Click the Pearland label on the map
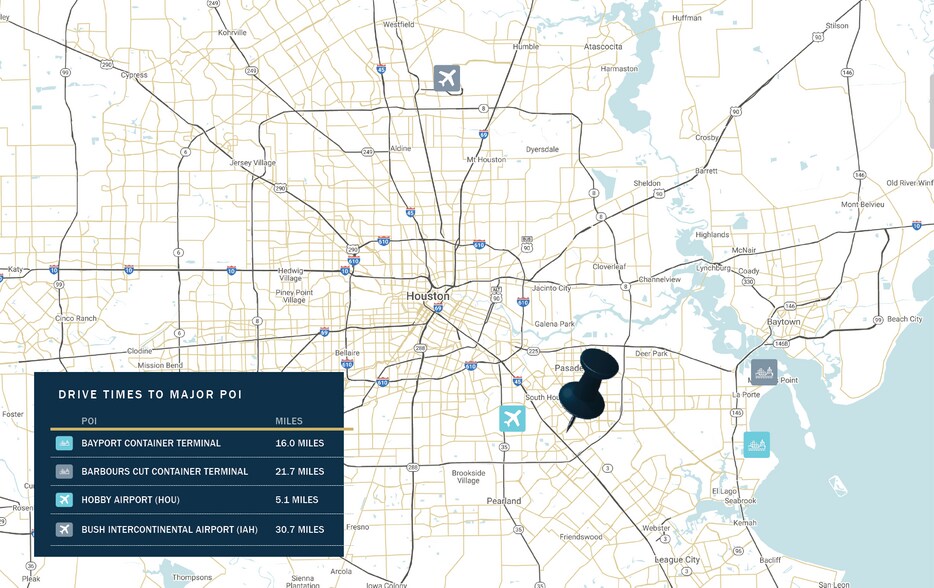The image size is (934, 588). pos(504,500)
